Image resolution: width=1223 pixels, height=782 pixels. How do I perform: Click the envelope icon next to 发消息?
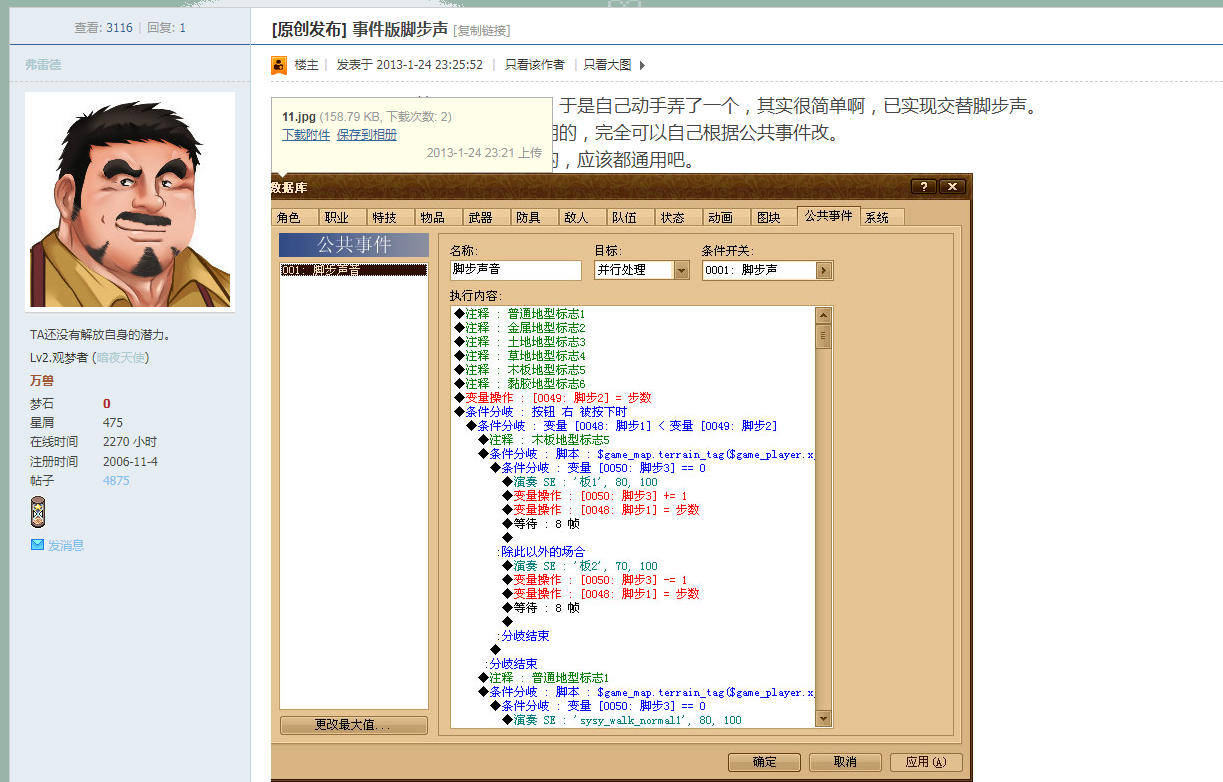[37, 545]
